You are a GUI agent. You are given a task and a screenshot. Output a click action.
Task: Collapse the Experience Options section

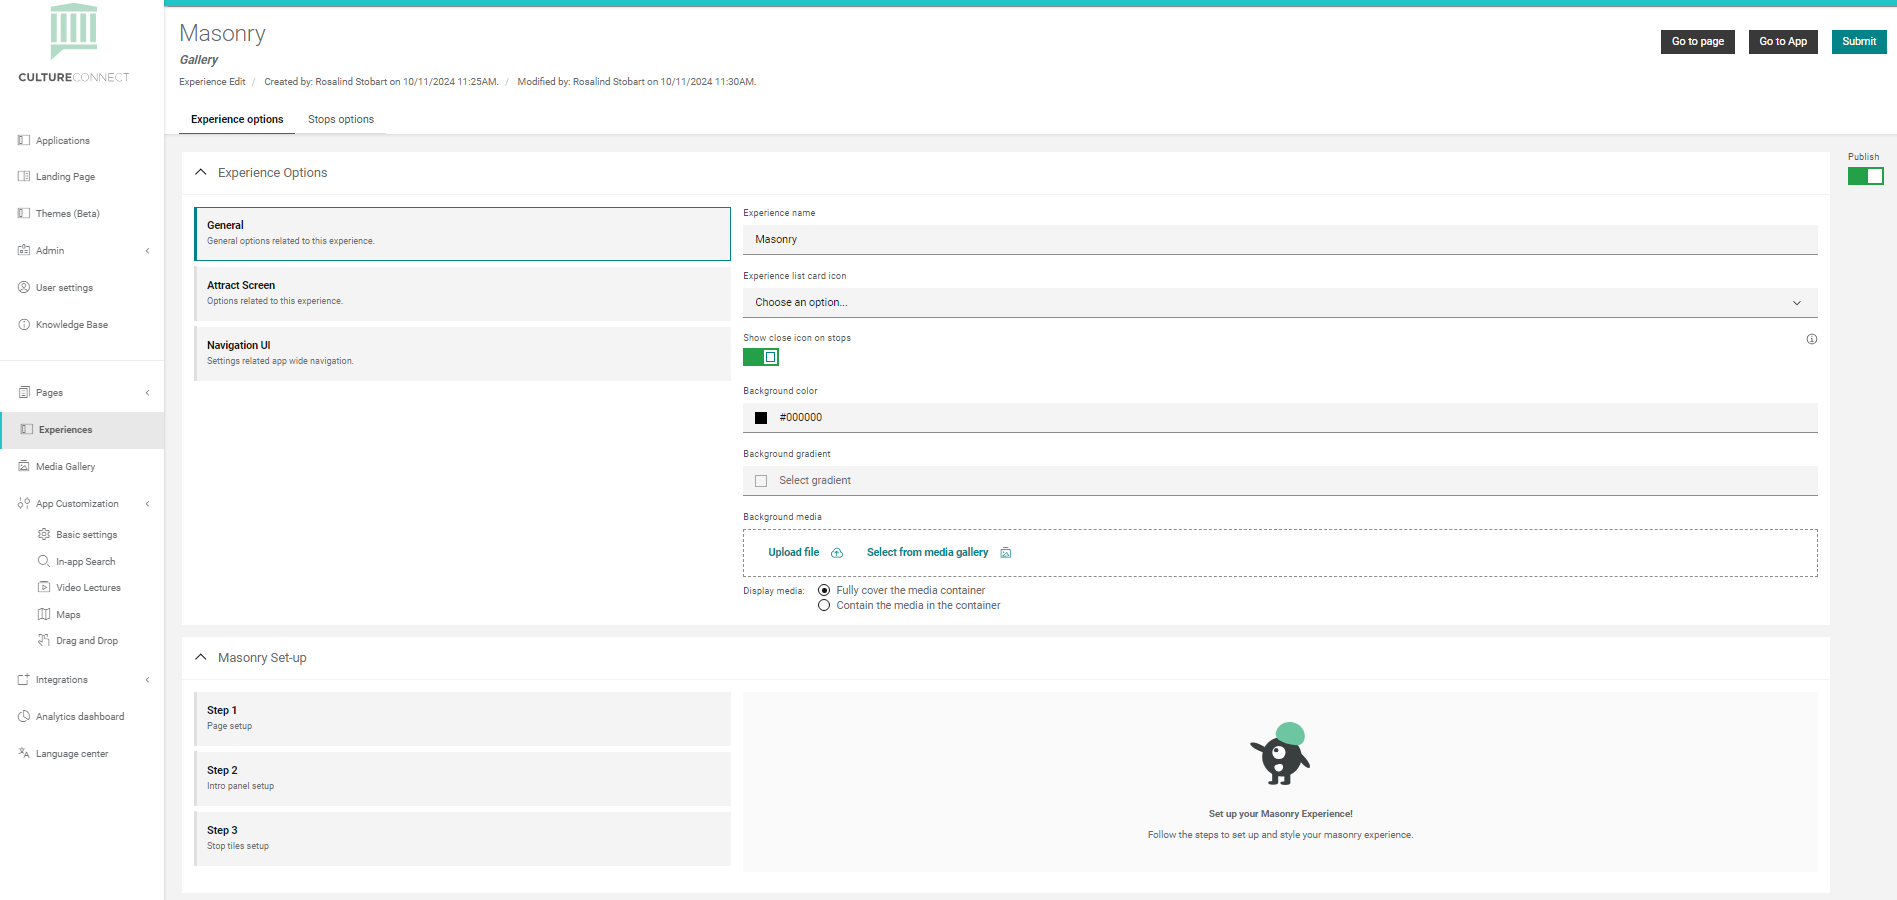click(x=201, y=172)
